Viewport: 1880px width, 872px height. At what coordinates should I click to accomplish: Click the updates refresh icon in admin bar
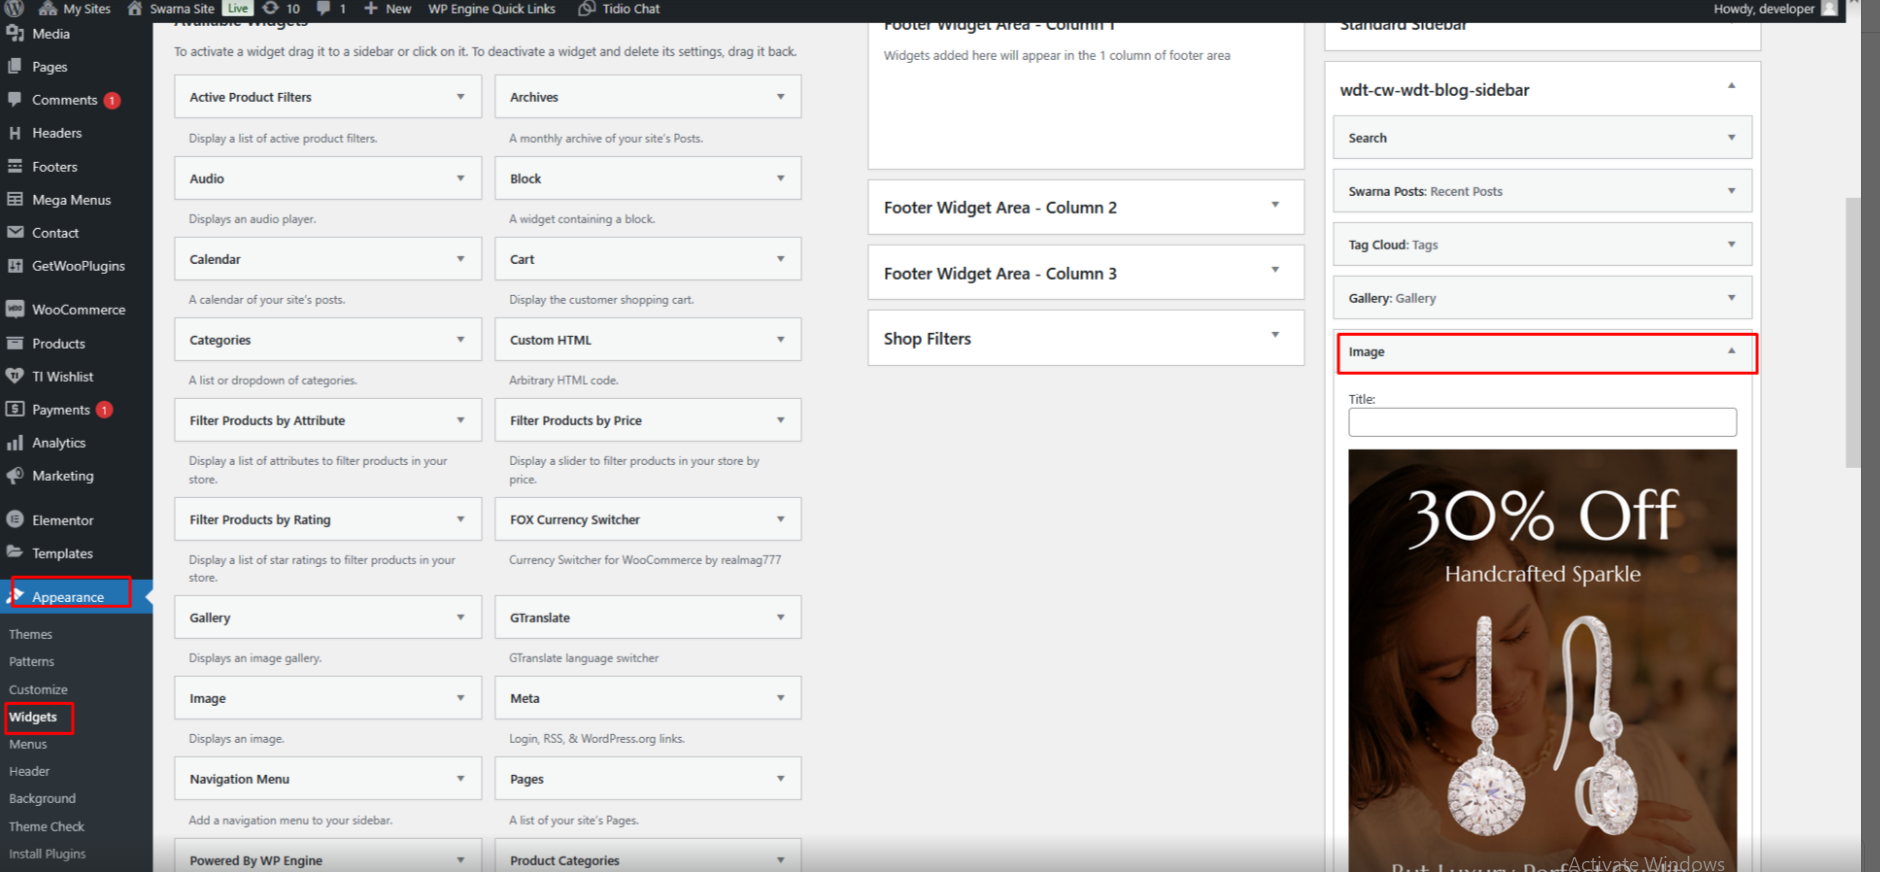(270, 8)
